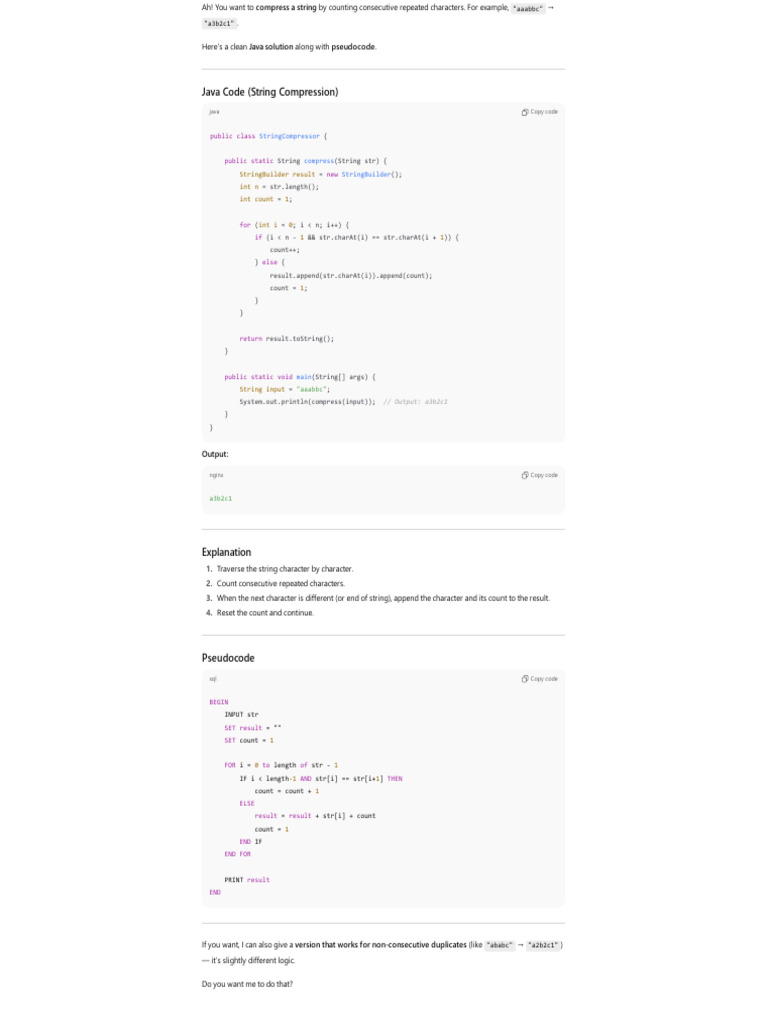Click the inline "ababc" code snippet near the bottom
Viewport: 768px width, 1024px height.
pyautogui.click(x=499, y=944)
